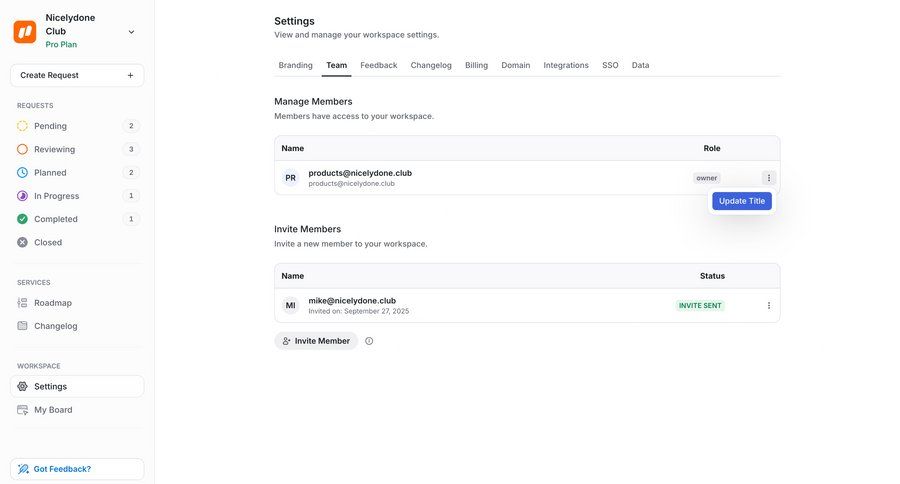Open the Integrations tab
The height and width of the screenshot is (484, 900).
coord(566,65)
